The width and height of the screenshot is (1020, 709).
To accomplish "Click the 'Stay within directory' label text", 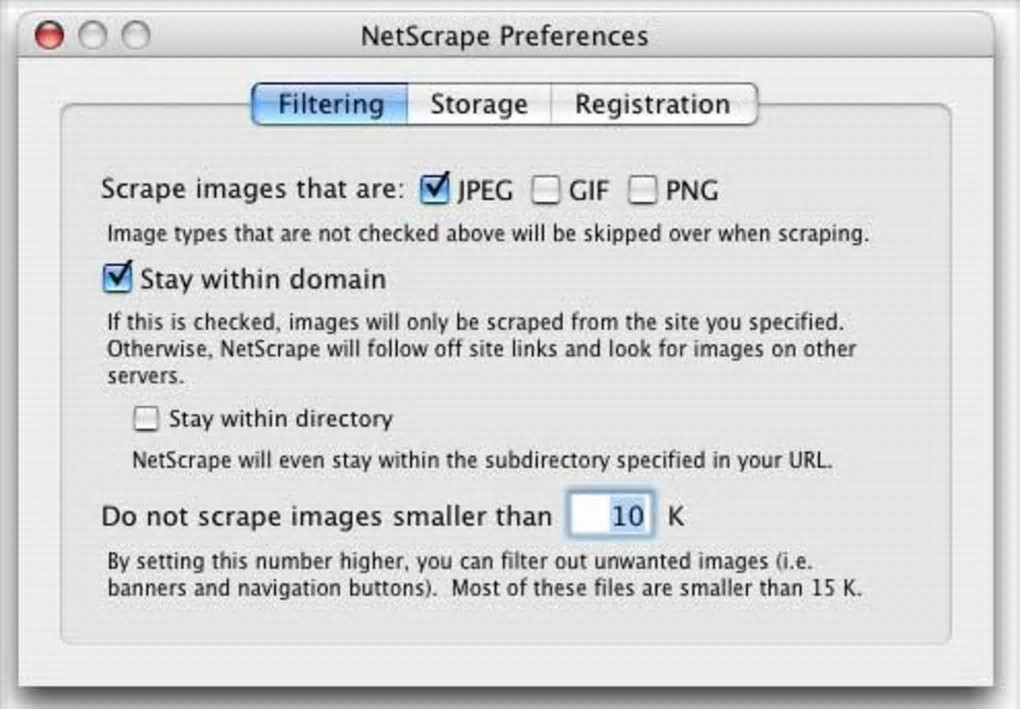I will (x=280, y=419).
